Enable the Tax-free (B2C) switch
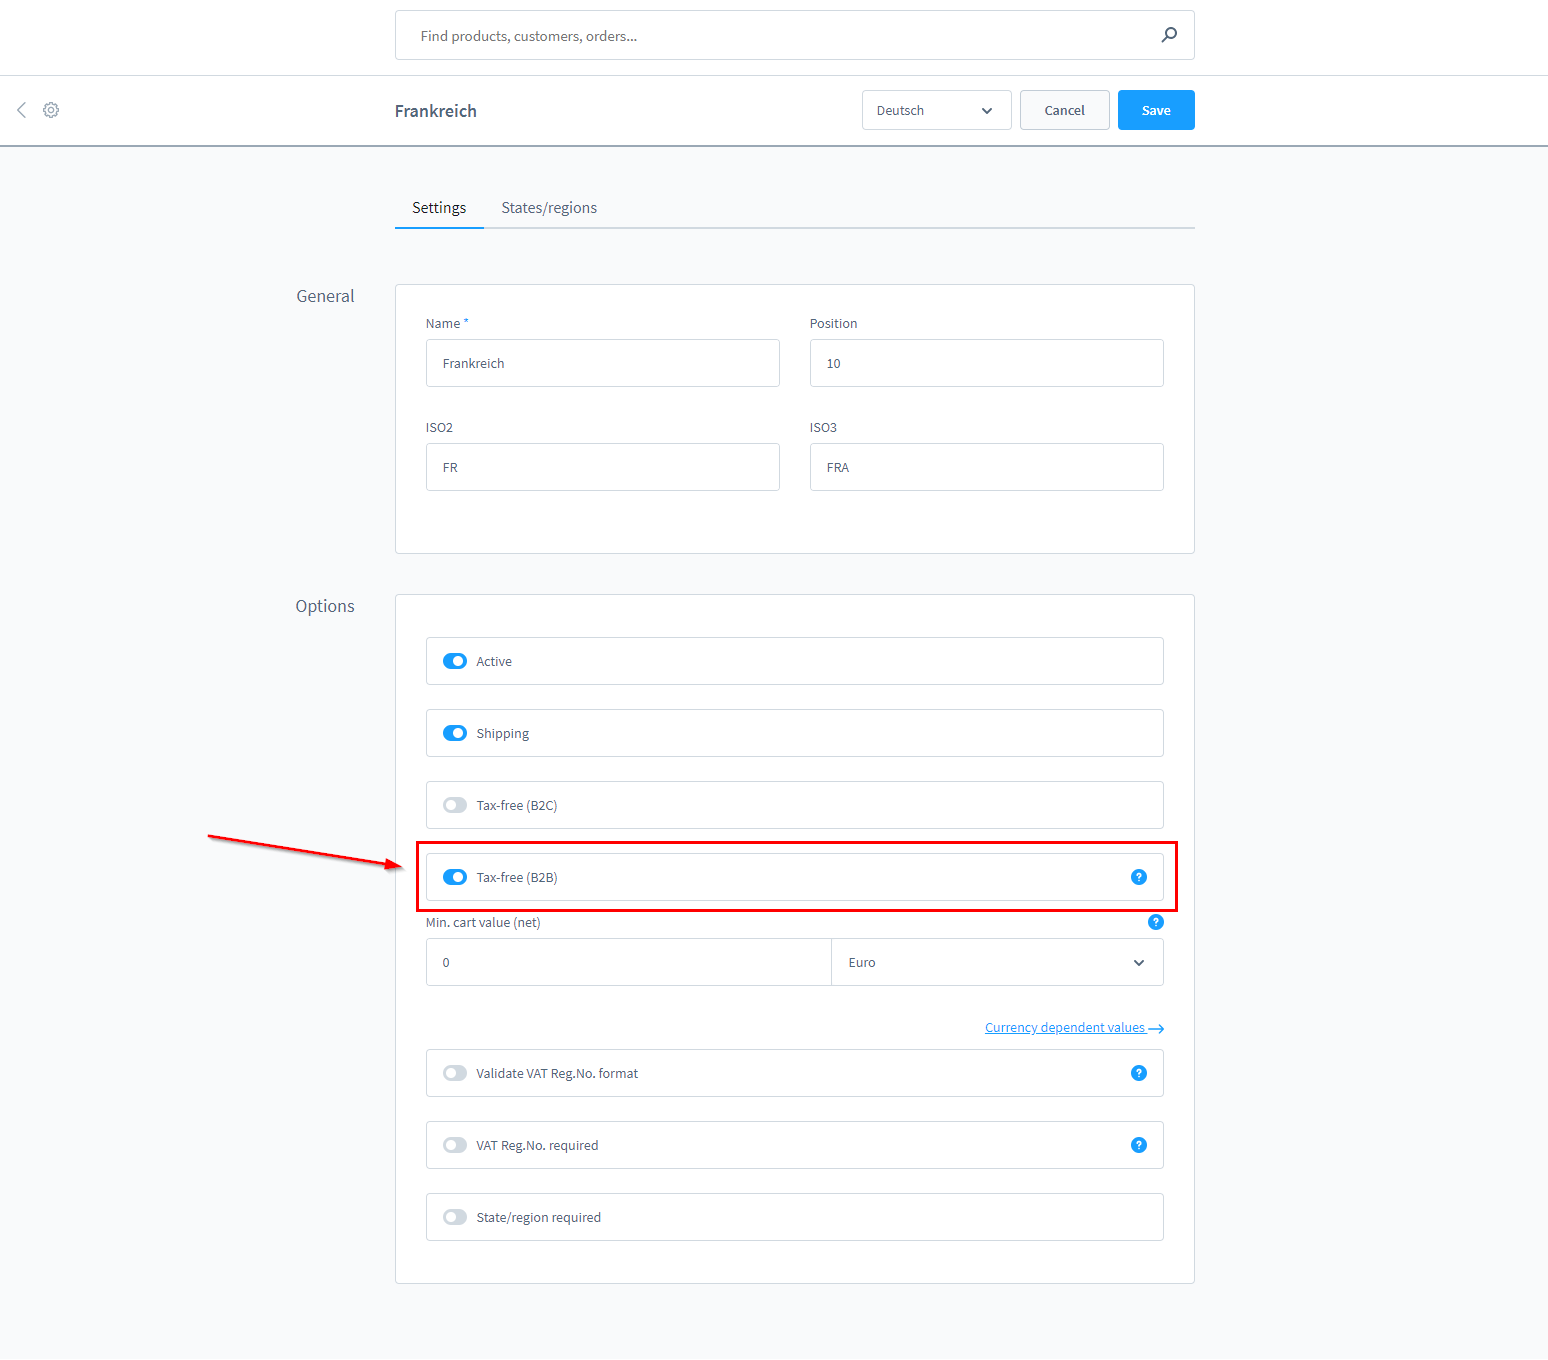Viewport: 1548px width, 1360px height. coord(455,805)
